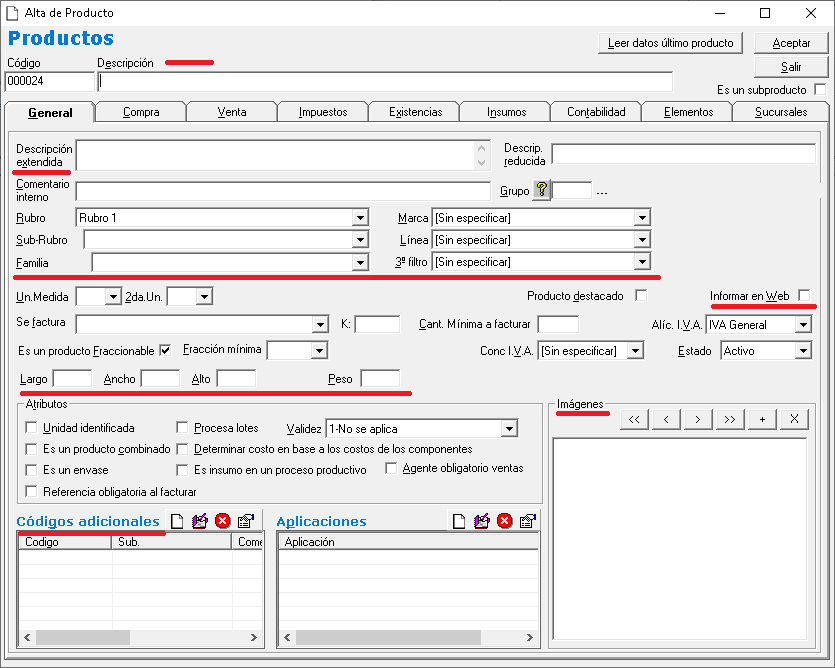The width and height of the screenshot is (835, 668).
Task: Click edit icon in Códigos adicionales
Action: (200, 521)
